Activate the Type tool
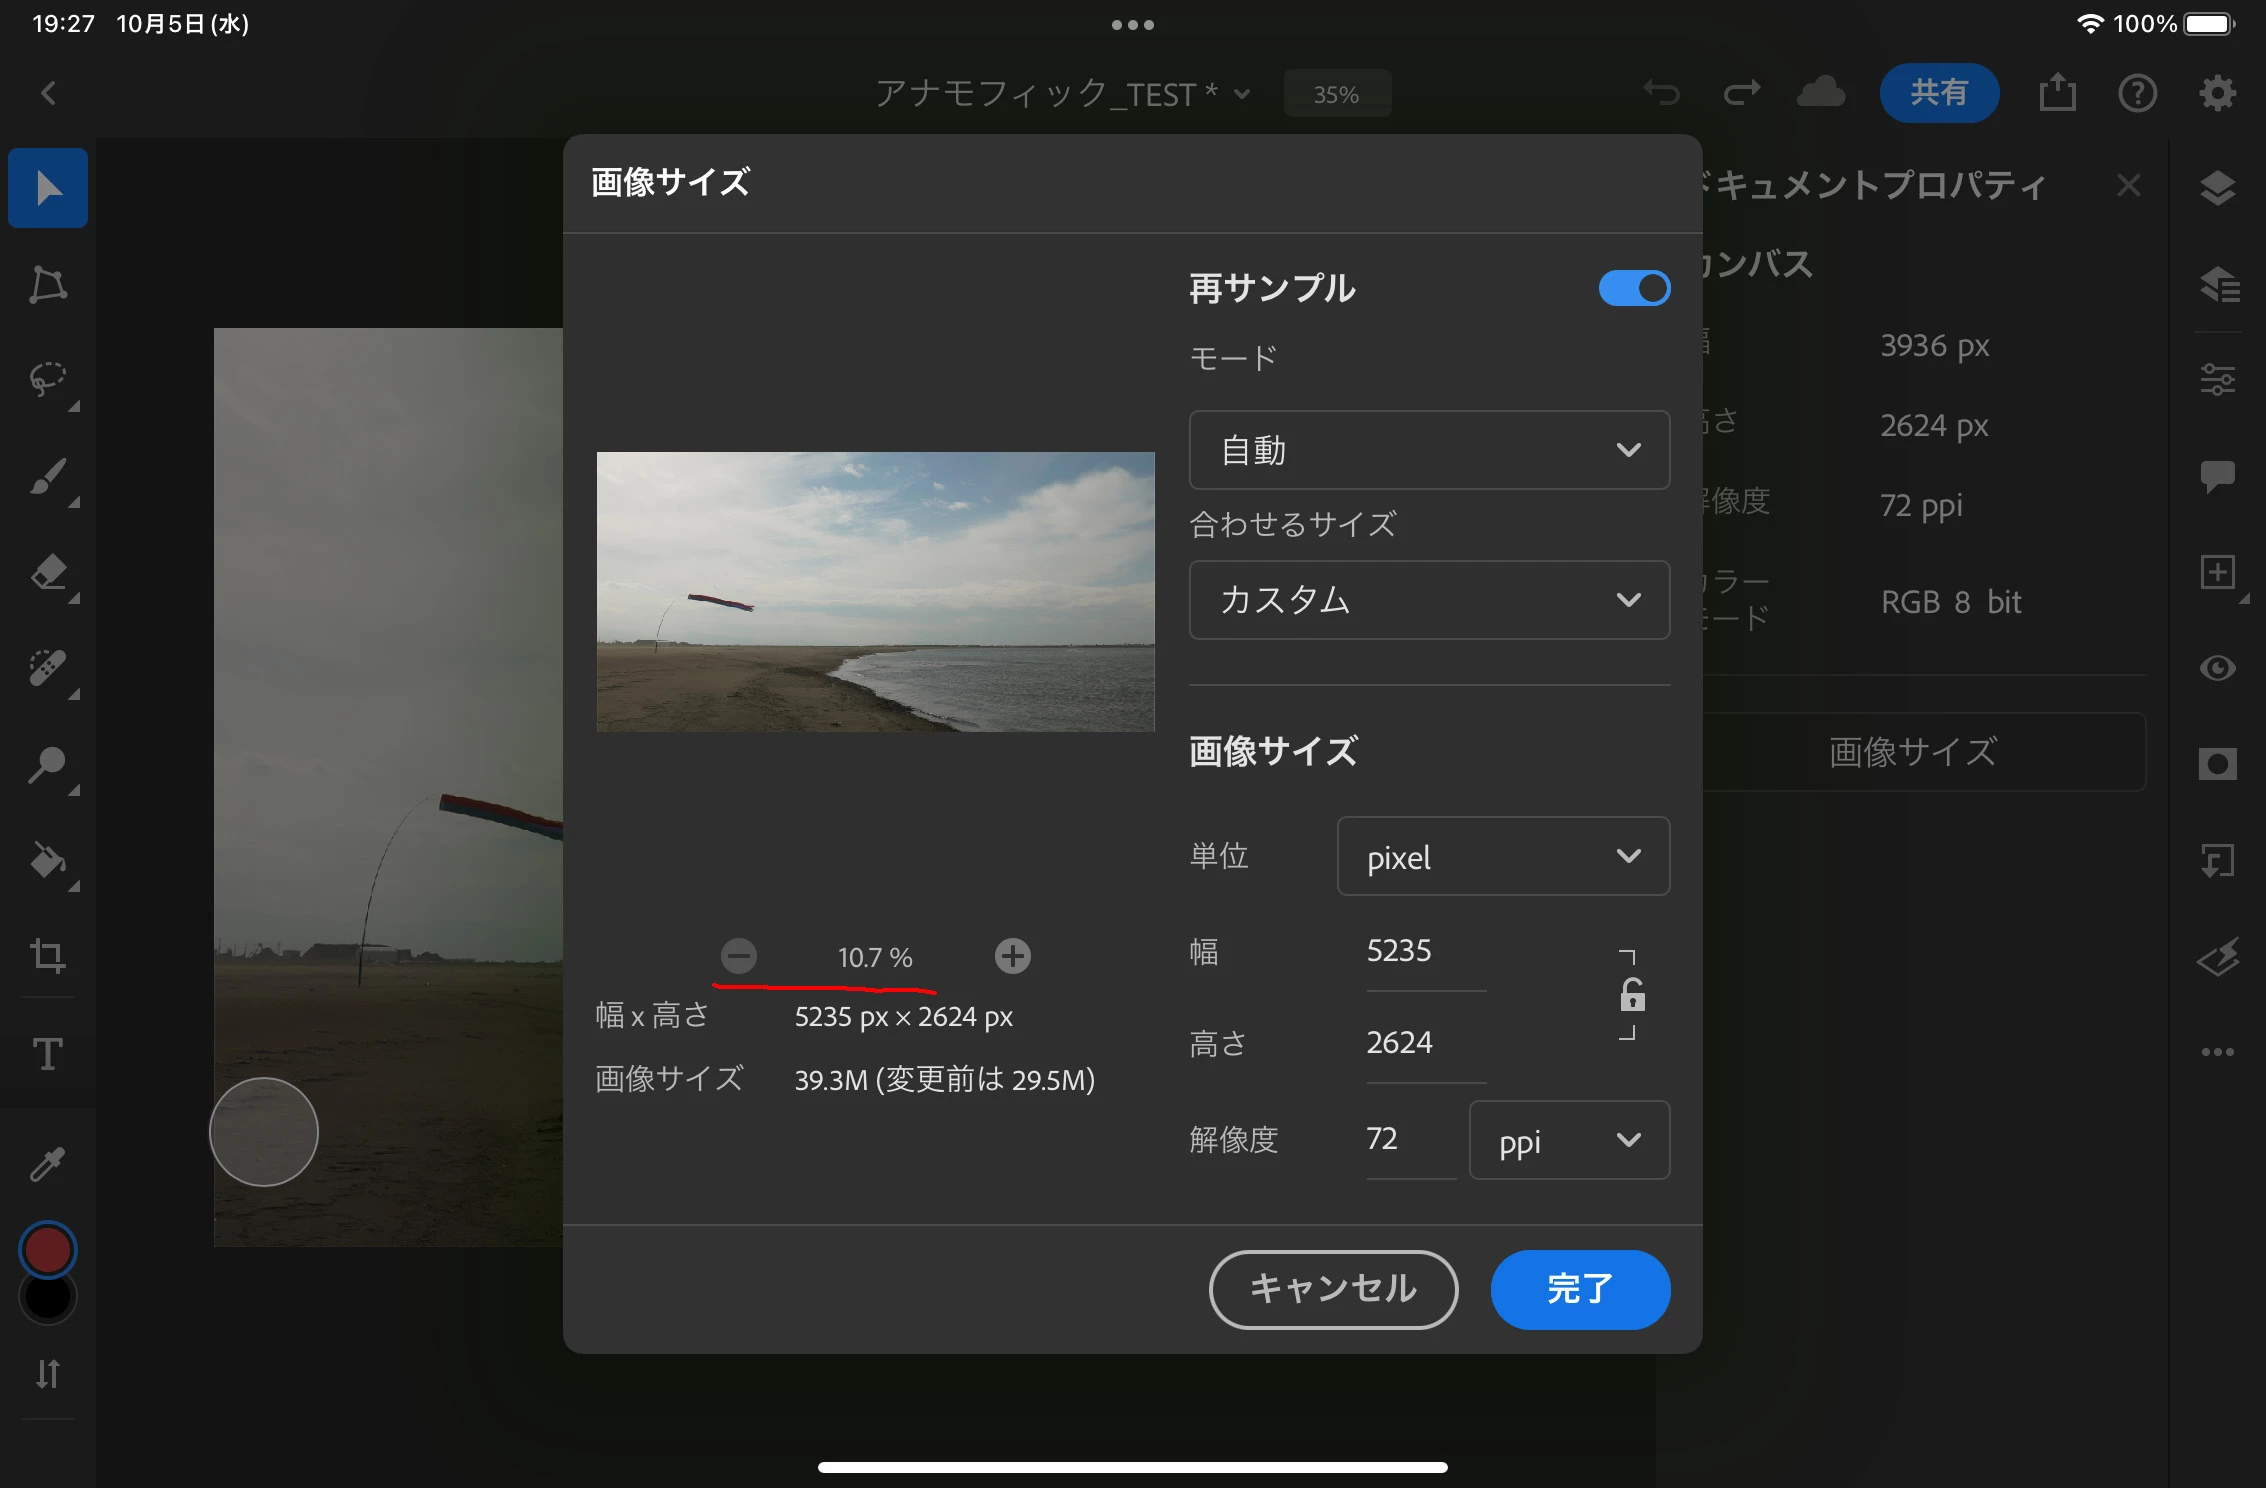This screenshot has height=1488, width=2266. 48,1053
